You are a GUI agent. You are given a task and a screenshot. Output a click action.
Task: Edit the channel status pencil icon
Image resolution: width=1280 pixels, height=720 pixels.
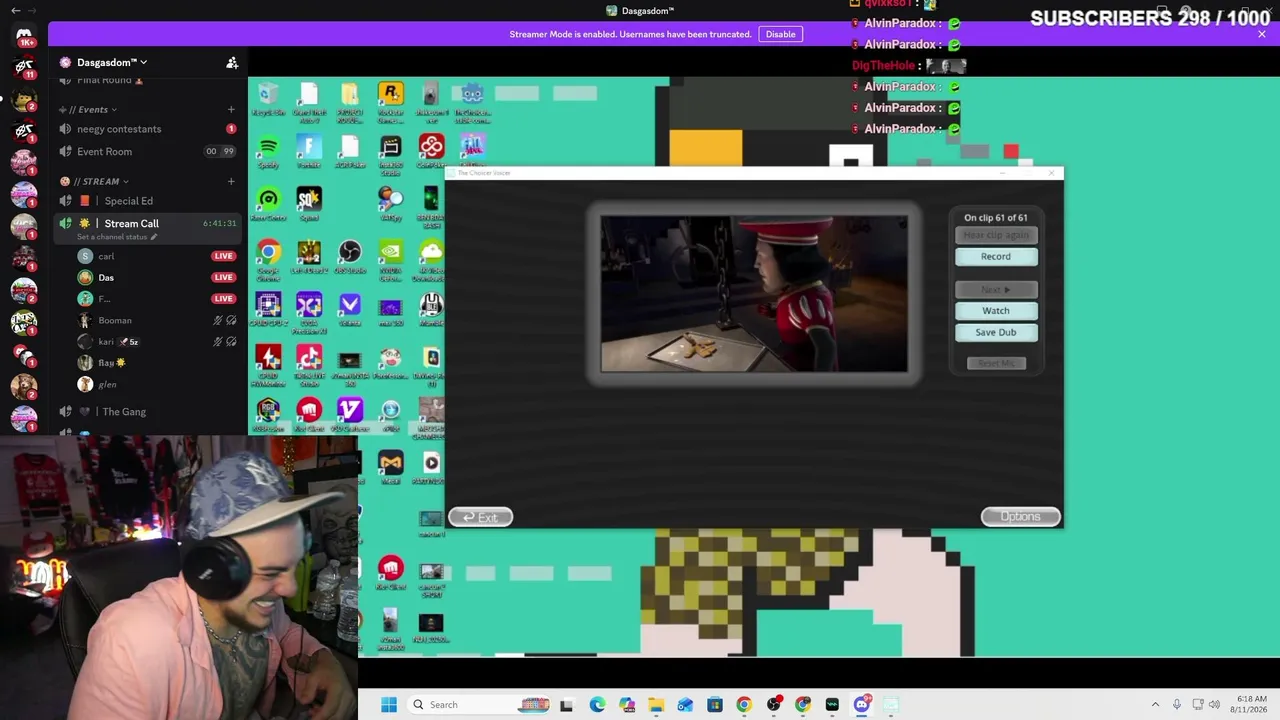tap(154, 237)
